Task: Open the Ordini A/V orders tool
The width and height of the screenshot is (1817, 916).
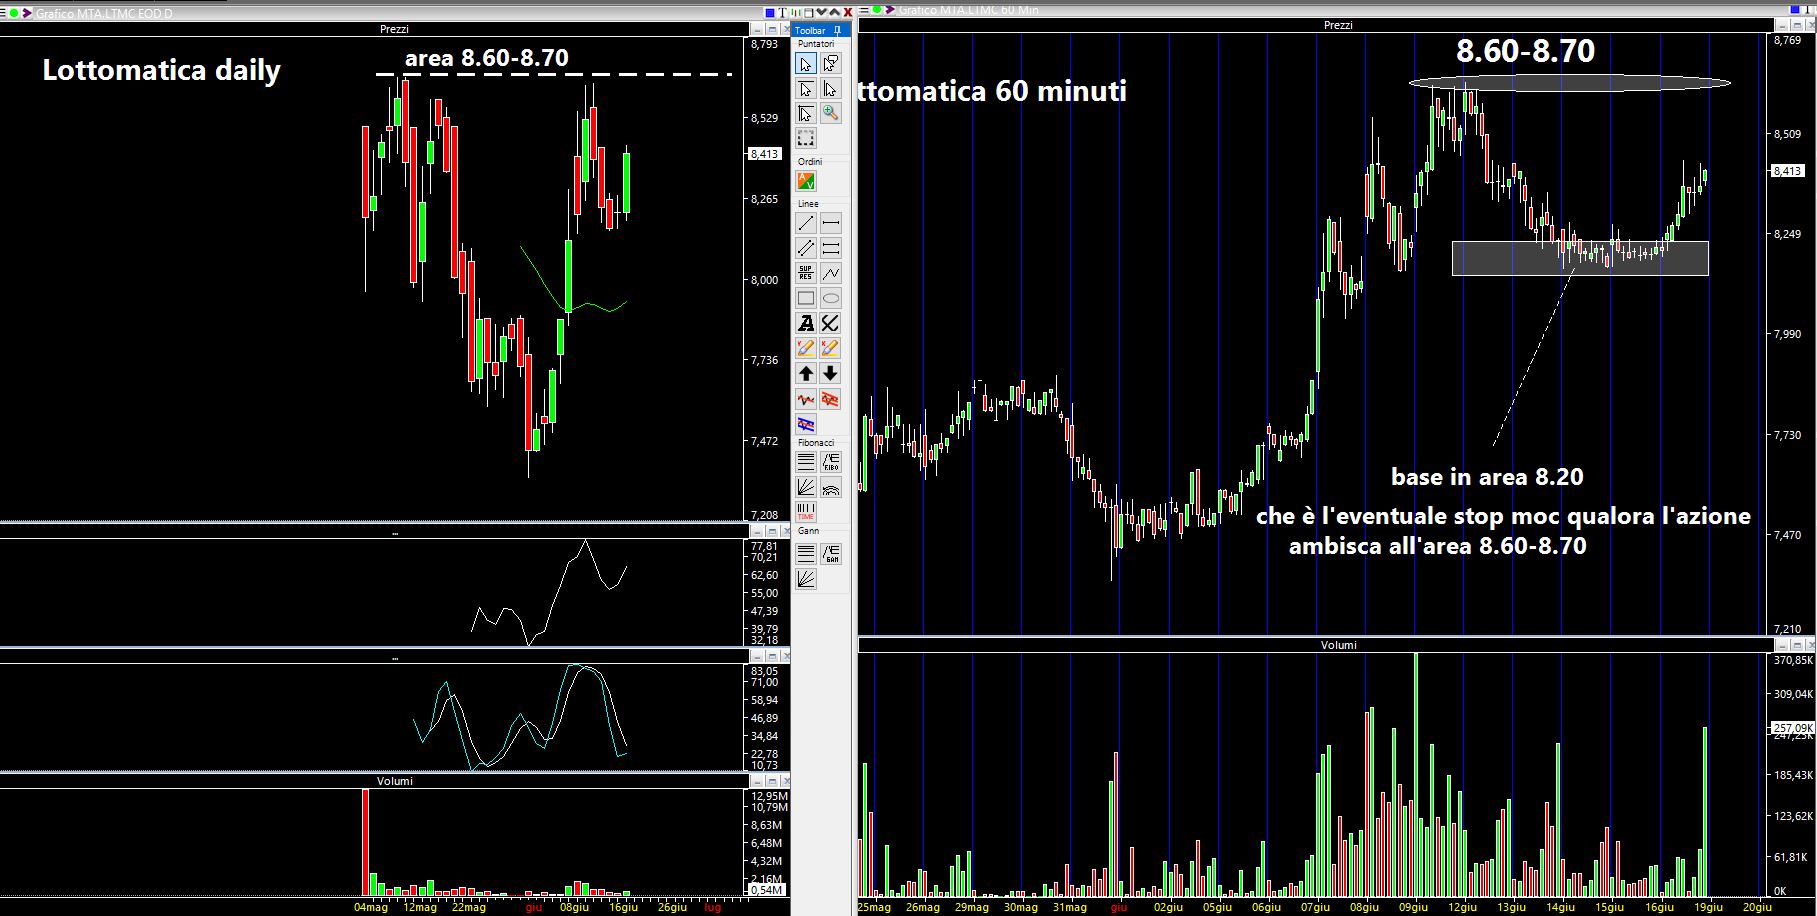Action: coord(806,181)
